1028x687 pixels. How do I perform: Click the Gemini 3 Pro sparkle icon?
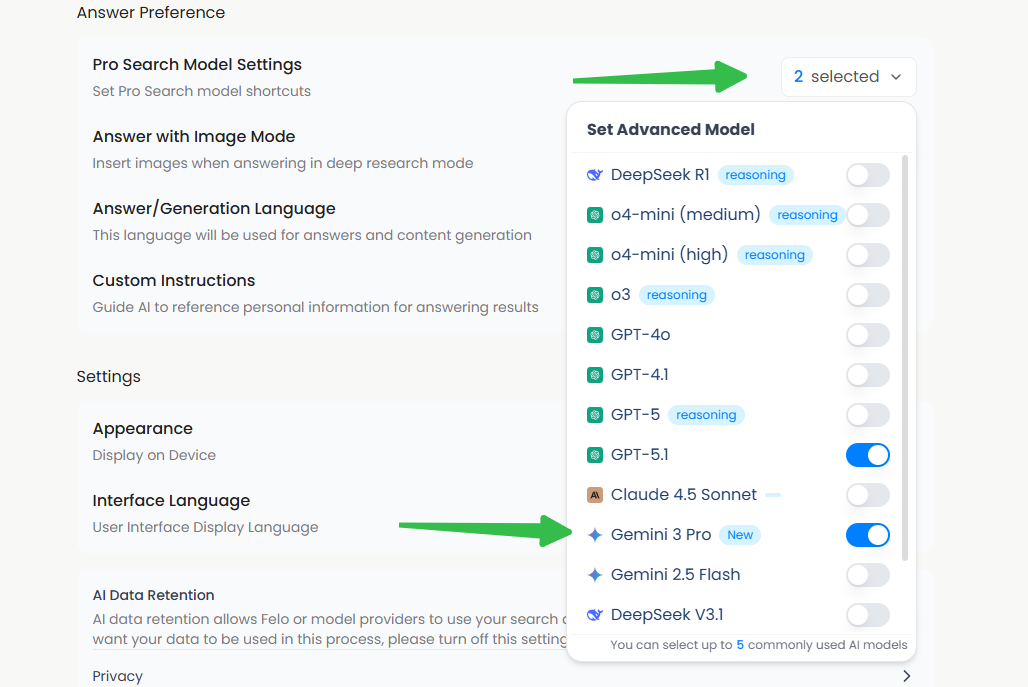pos(595,535)
